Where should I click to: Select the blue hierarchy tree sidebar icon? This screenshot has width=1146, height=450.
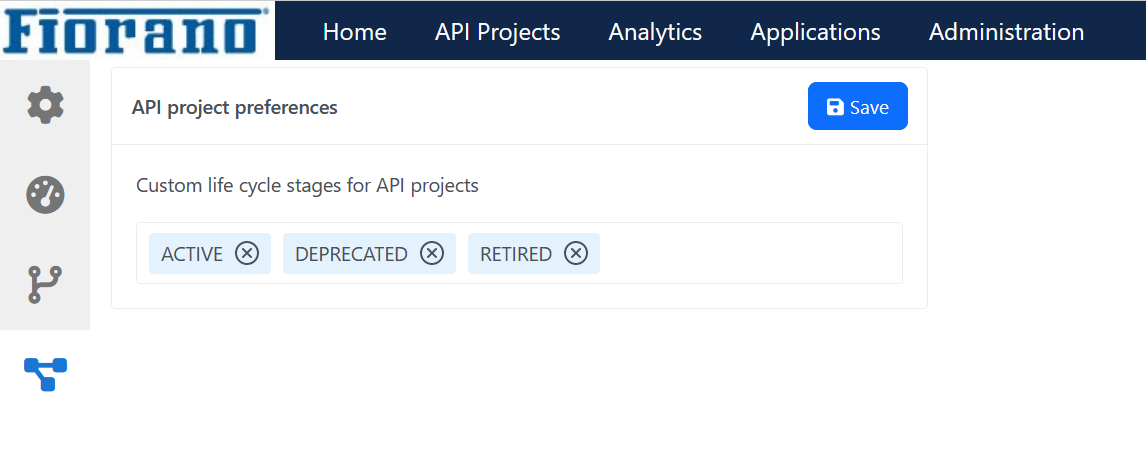(x=45, y=374)
